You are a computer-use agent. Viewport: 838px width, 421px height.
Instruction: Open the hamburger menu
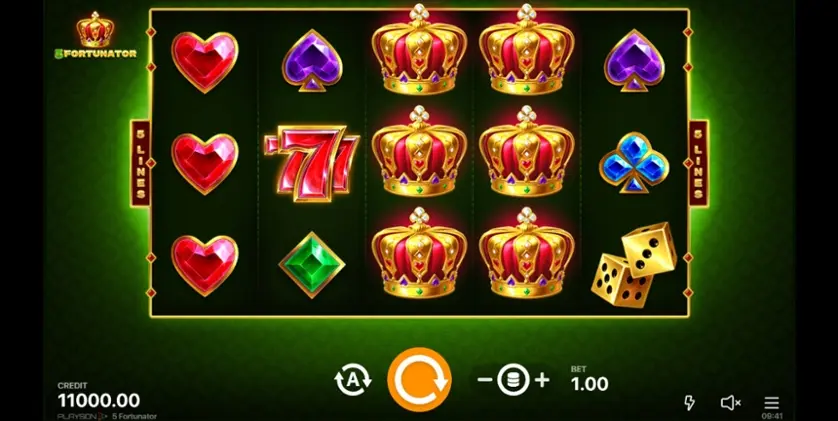[x=771, y=403]
